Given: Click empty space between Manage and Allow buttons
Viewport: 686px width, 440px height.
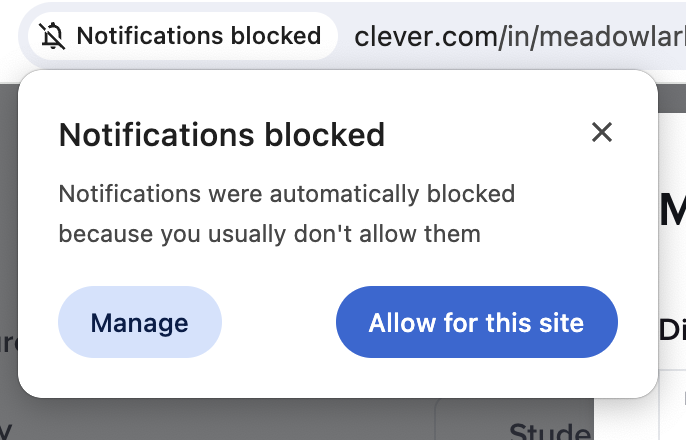Looking at the screenshot, I should pos(278,323).
